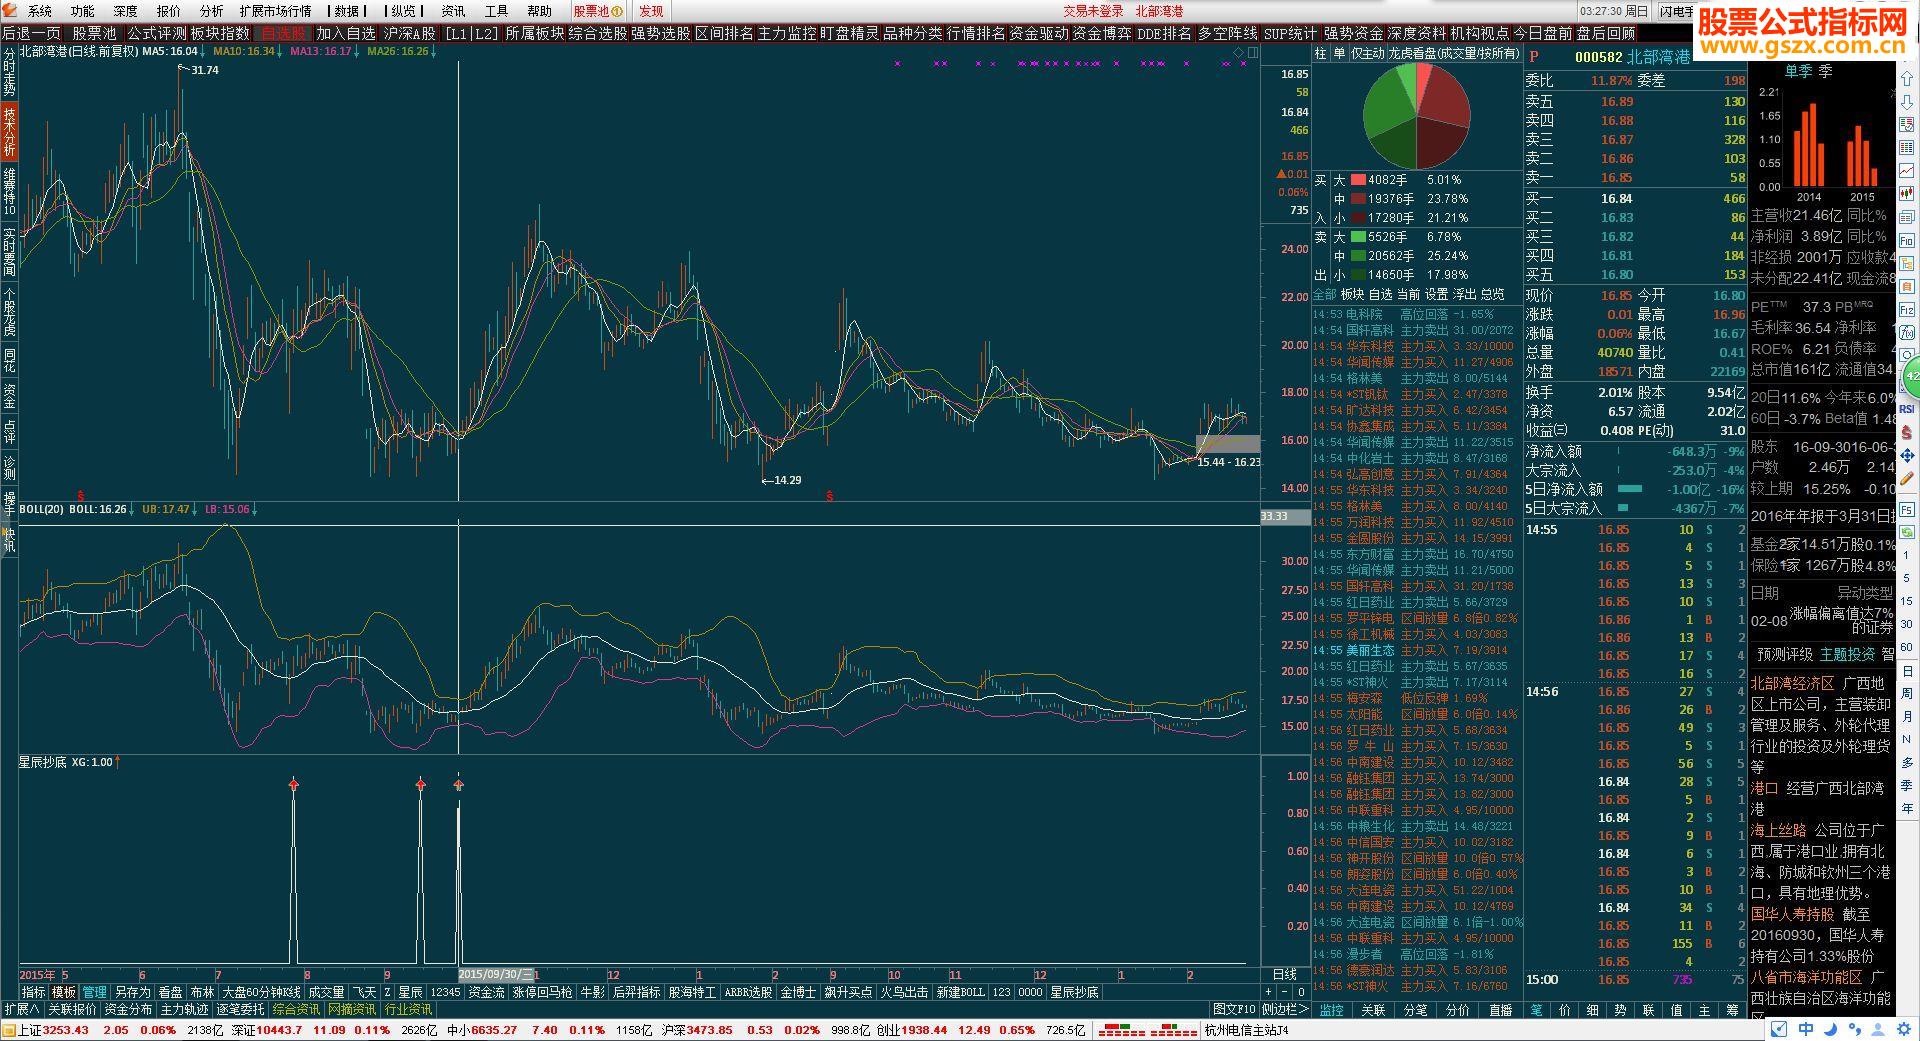Click the IME moon icon in tray

tap(1831, 1029)
